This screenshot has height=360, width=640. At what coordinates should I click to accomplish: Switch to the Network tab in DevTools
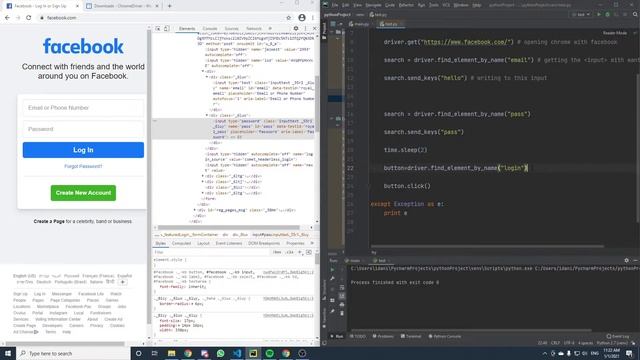click(253, 29)
